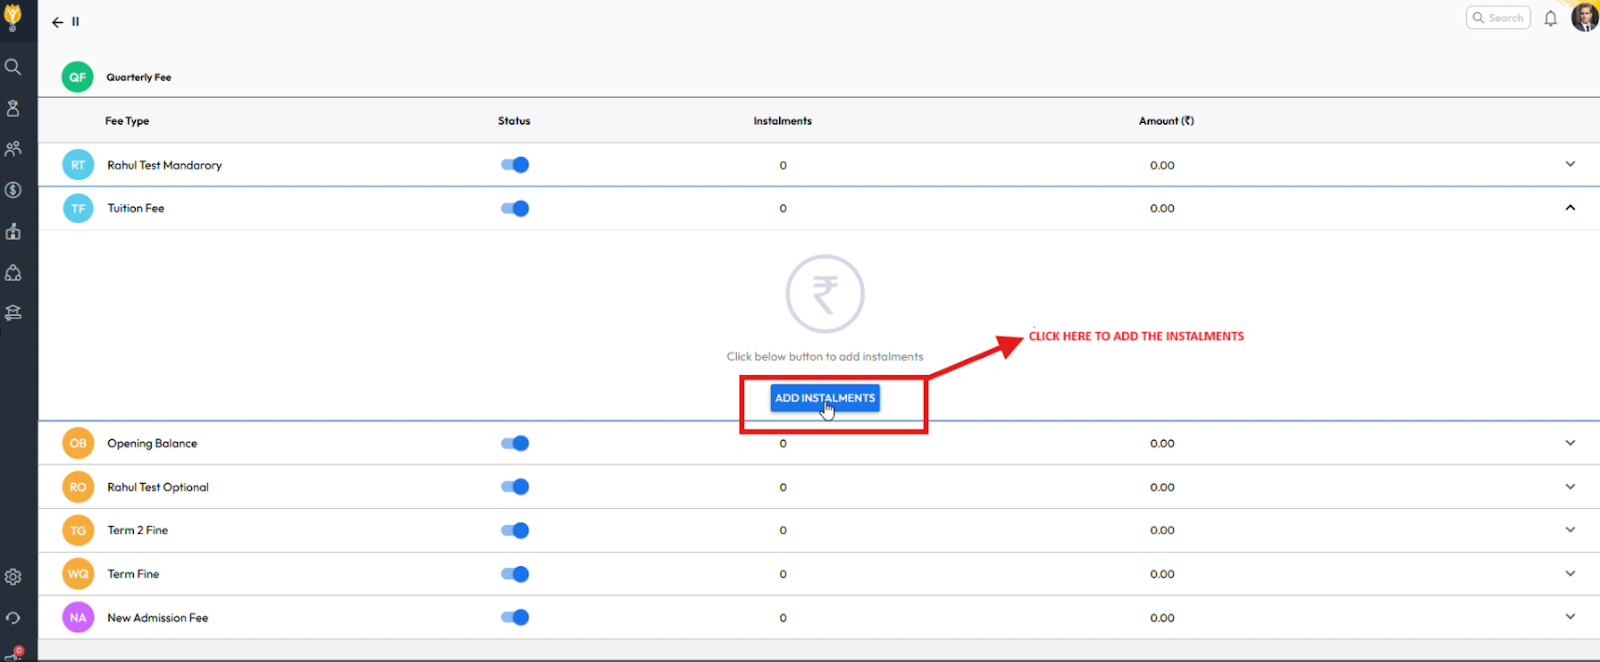The image size is (1600, 662).
Task: Collapse the Tuition Fee row
Action: 1570,208
